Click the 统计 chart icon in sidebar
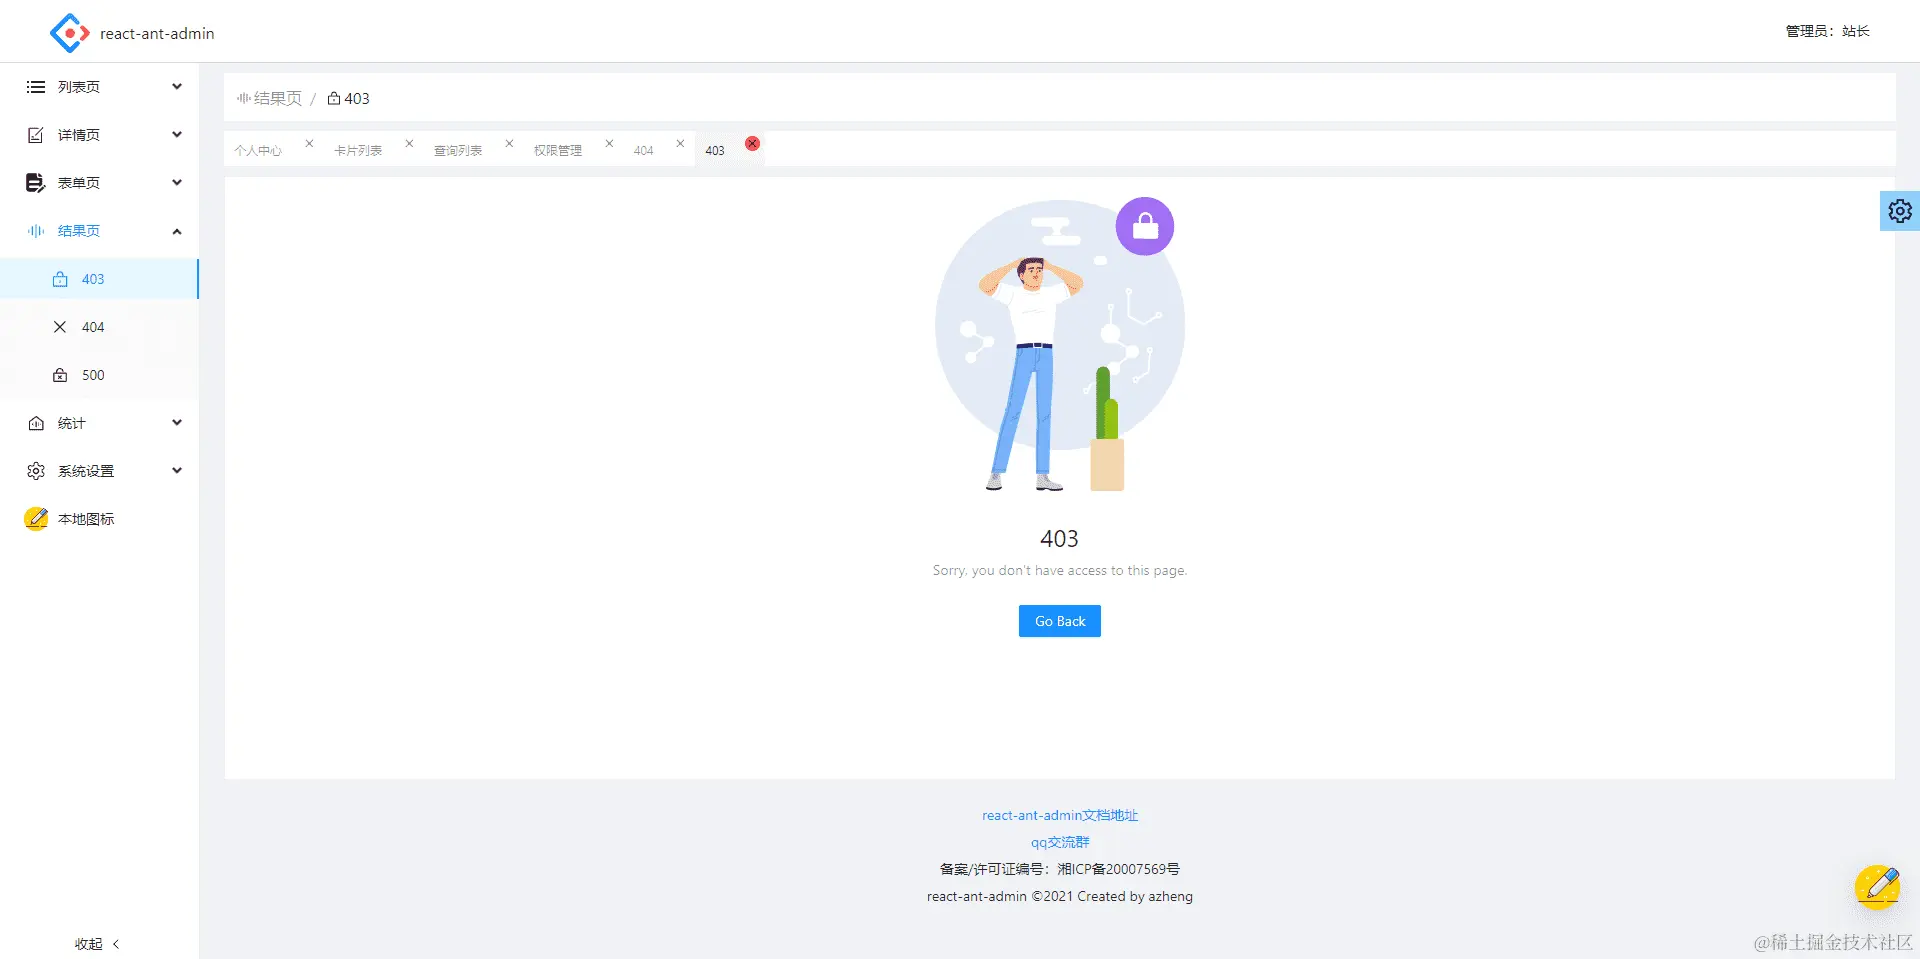The image size is (1920, 959). click(x=35, y=422)
